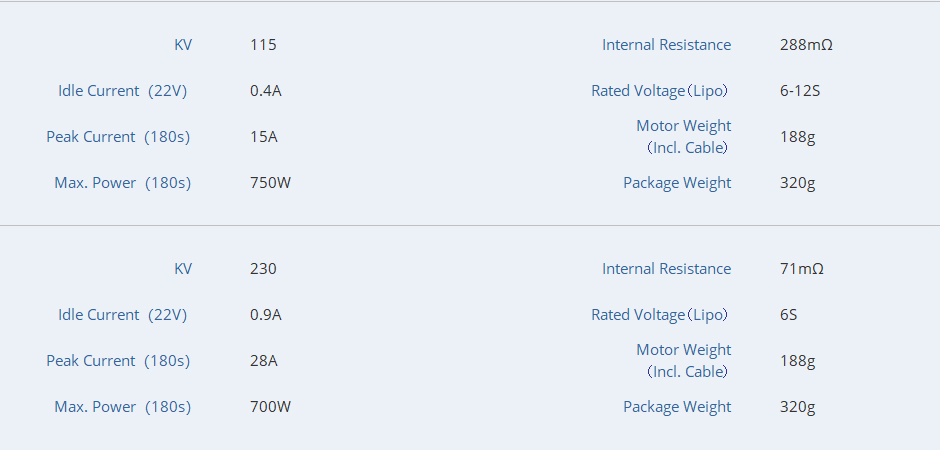Click the Internal Resistance label beside 288mΩ
Image resolution: width=940 pixels, height=450 pixels.
(666, 45)
